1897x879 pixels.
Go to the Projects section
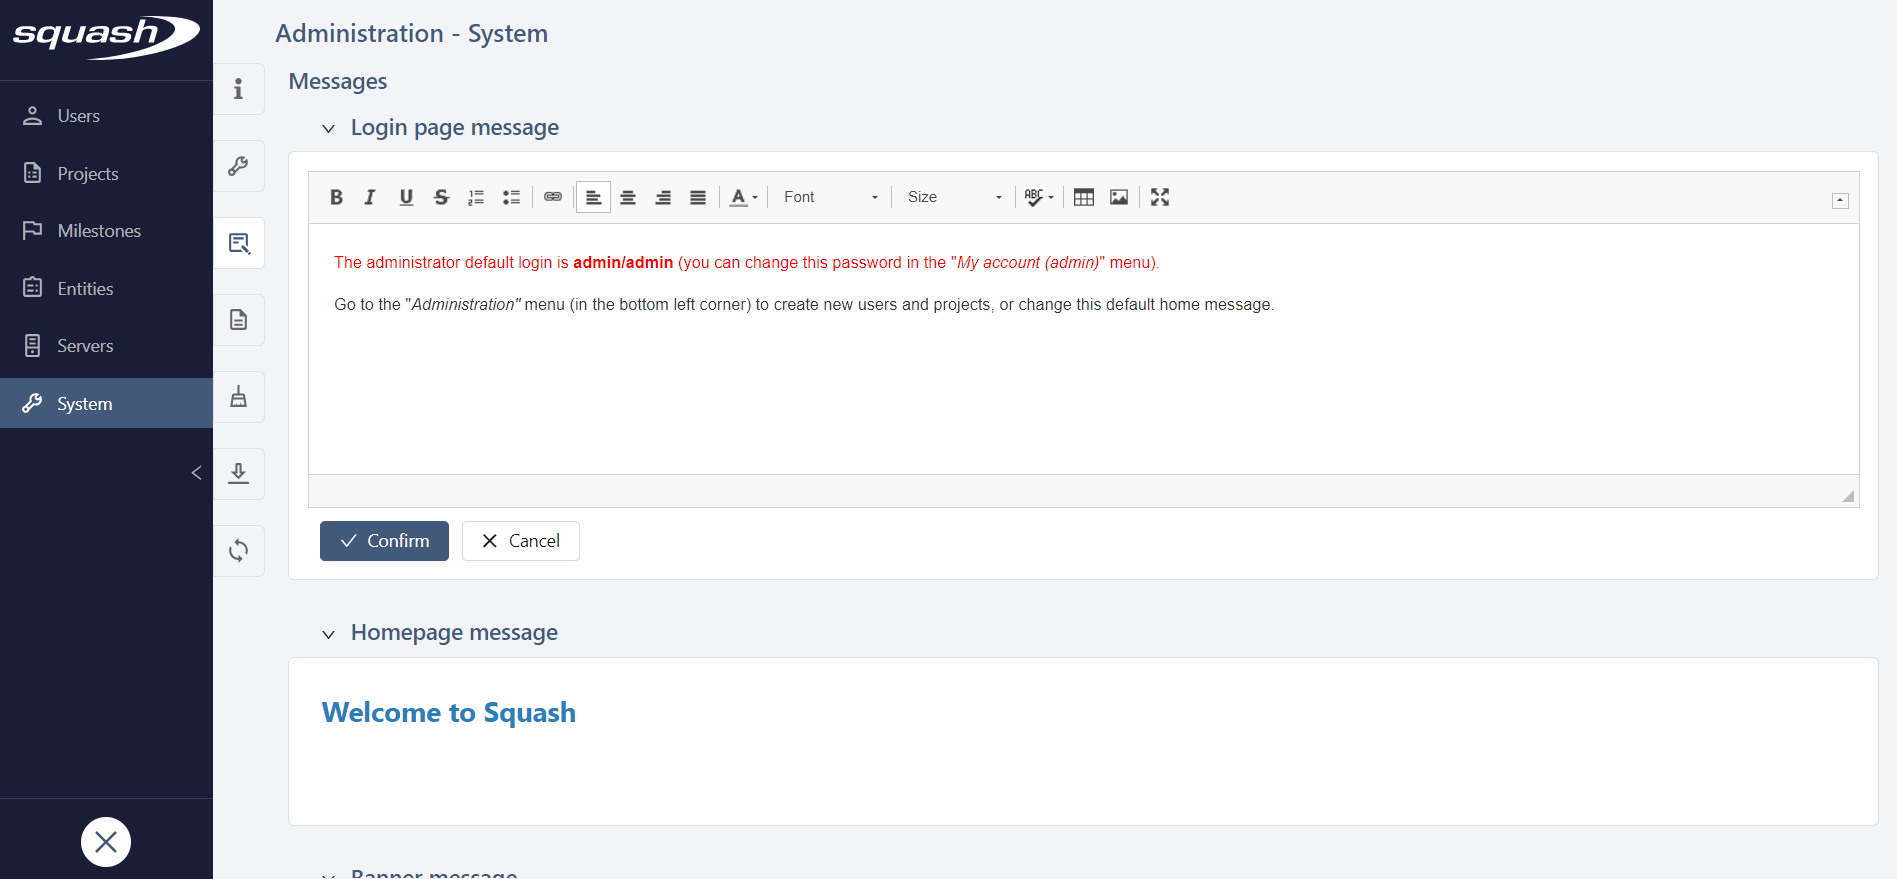tap(88, 174)
